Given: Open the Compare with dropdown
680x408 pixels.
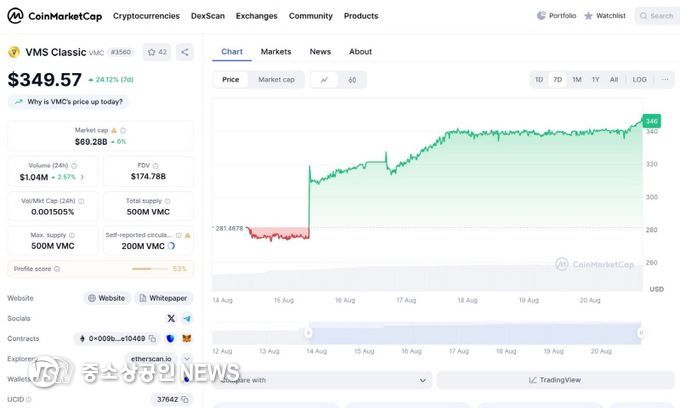Looking at the screenshot, I should click(x=322, y=380).
